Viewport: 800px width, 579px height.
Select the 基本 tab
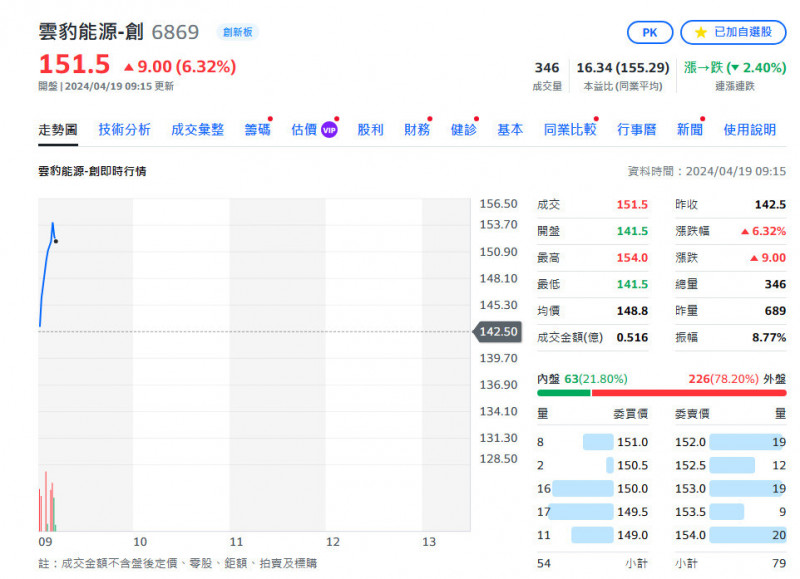pos(510,130)
